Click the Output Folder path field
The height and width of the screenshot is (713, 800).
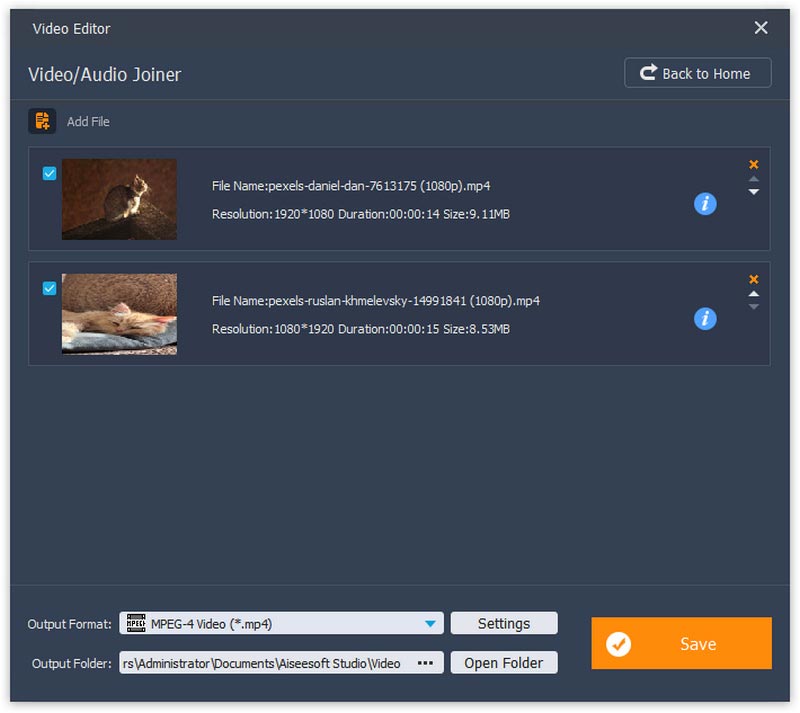point(265,663)
